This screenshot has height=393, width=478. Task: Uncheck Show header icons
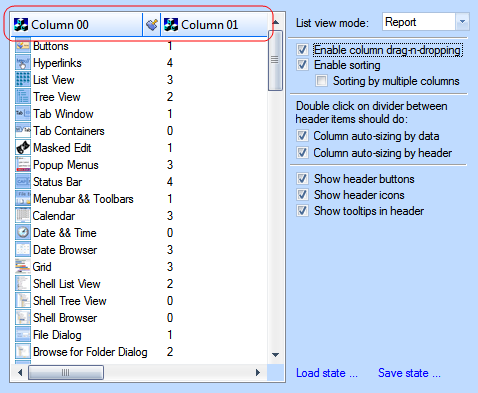point(302,195)
